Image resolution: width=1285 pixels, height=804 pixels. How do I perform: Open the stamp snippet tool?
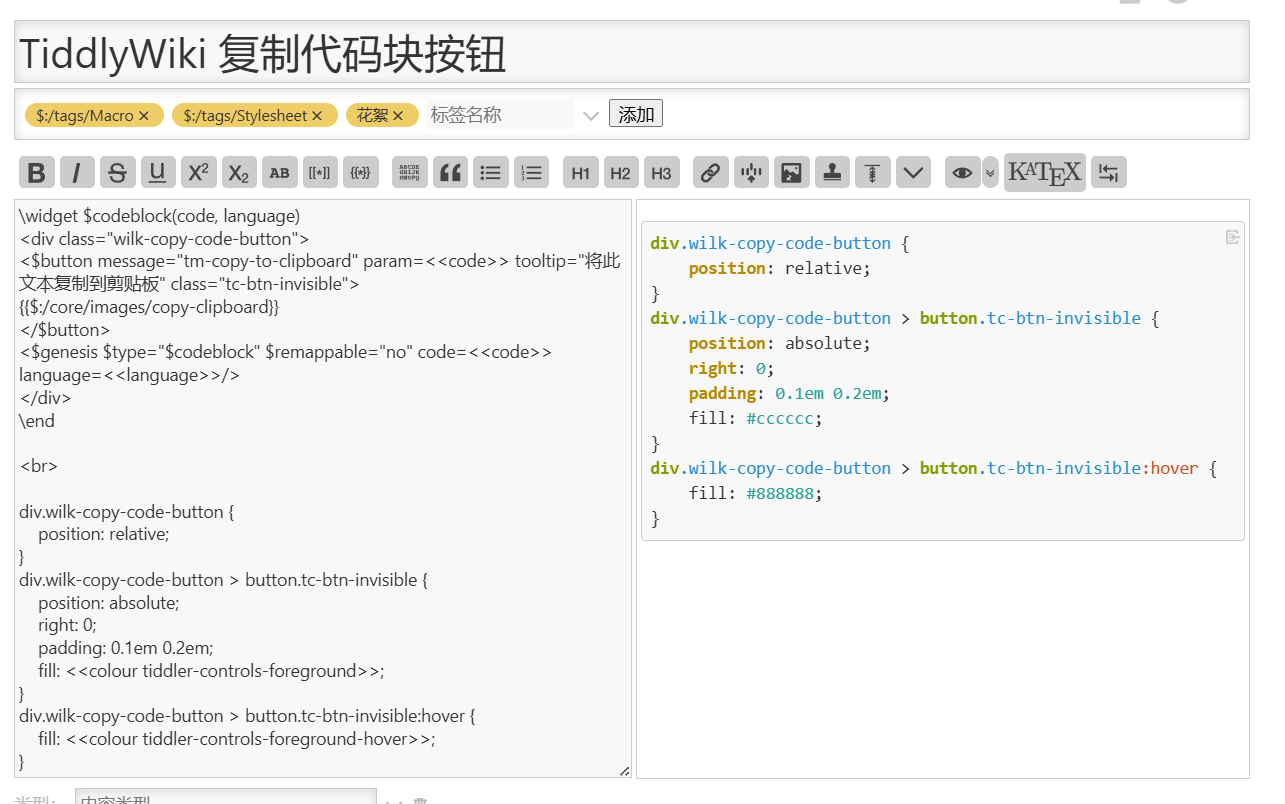pyautogui.click(x=832, y=172)
